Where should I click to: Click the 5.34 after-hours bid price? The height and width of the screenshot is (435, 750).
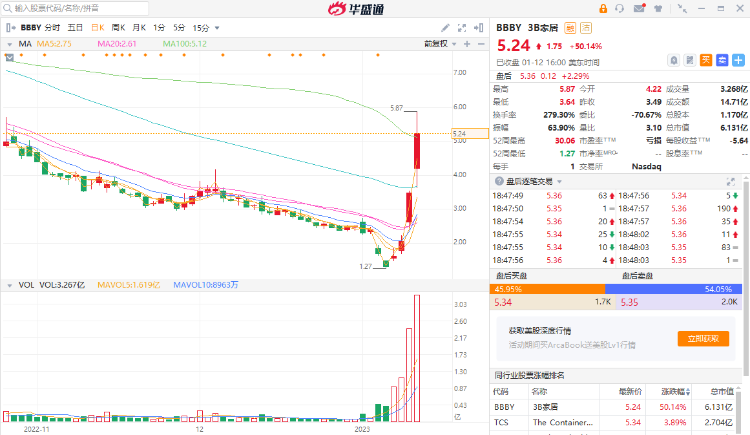click(x=503, y=302)
